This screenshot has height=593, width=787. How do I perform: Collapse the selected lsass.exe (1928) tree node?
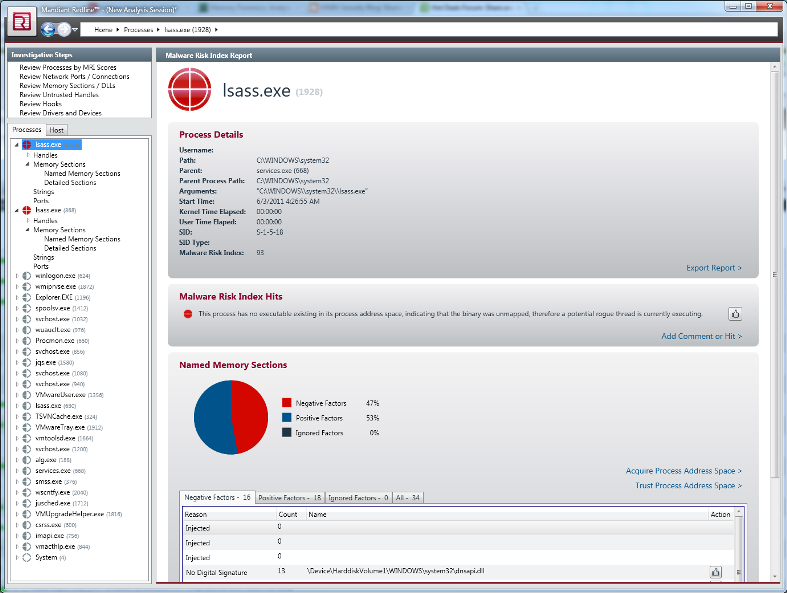16,145
